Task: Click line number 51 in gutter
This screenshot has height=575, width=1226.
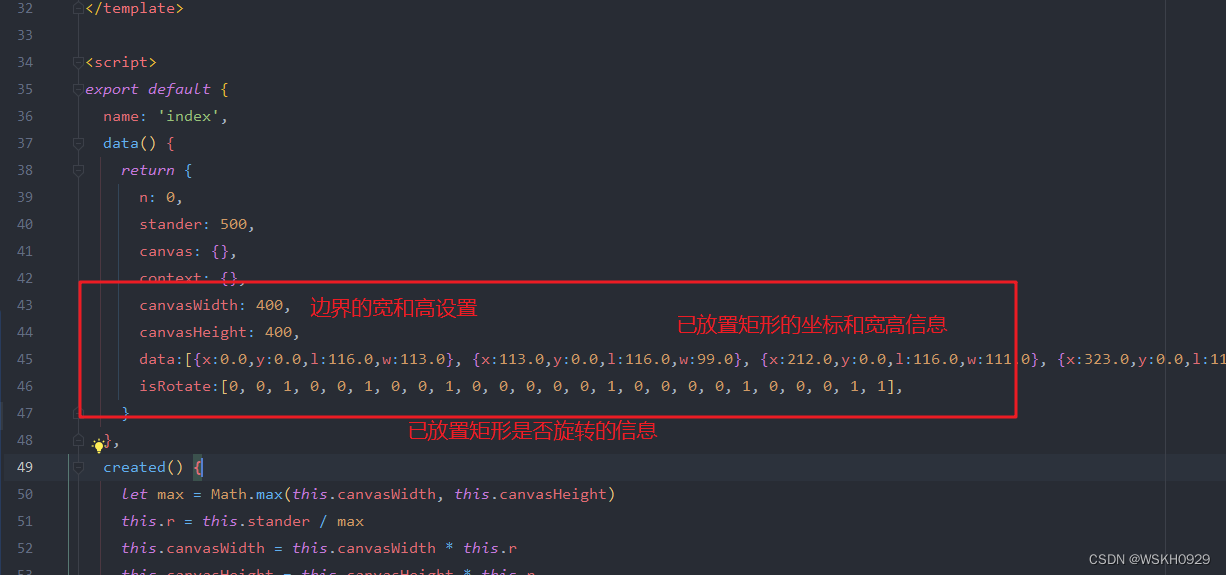Action: coord(24,521)
